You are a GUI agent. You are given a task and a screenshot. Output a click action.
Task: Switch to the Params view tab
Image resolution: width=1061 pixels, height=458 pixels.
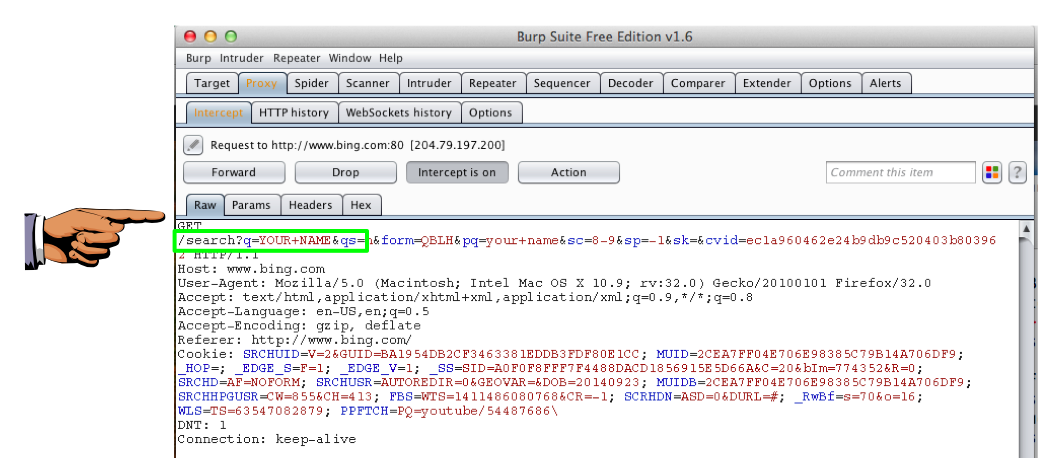[x=251, y=205]
